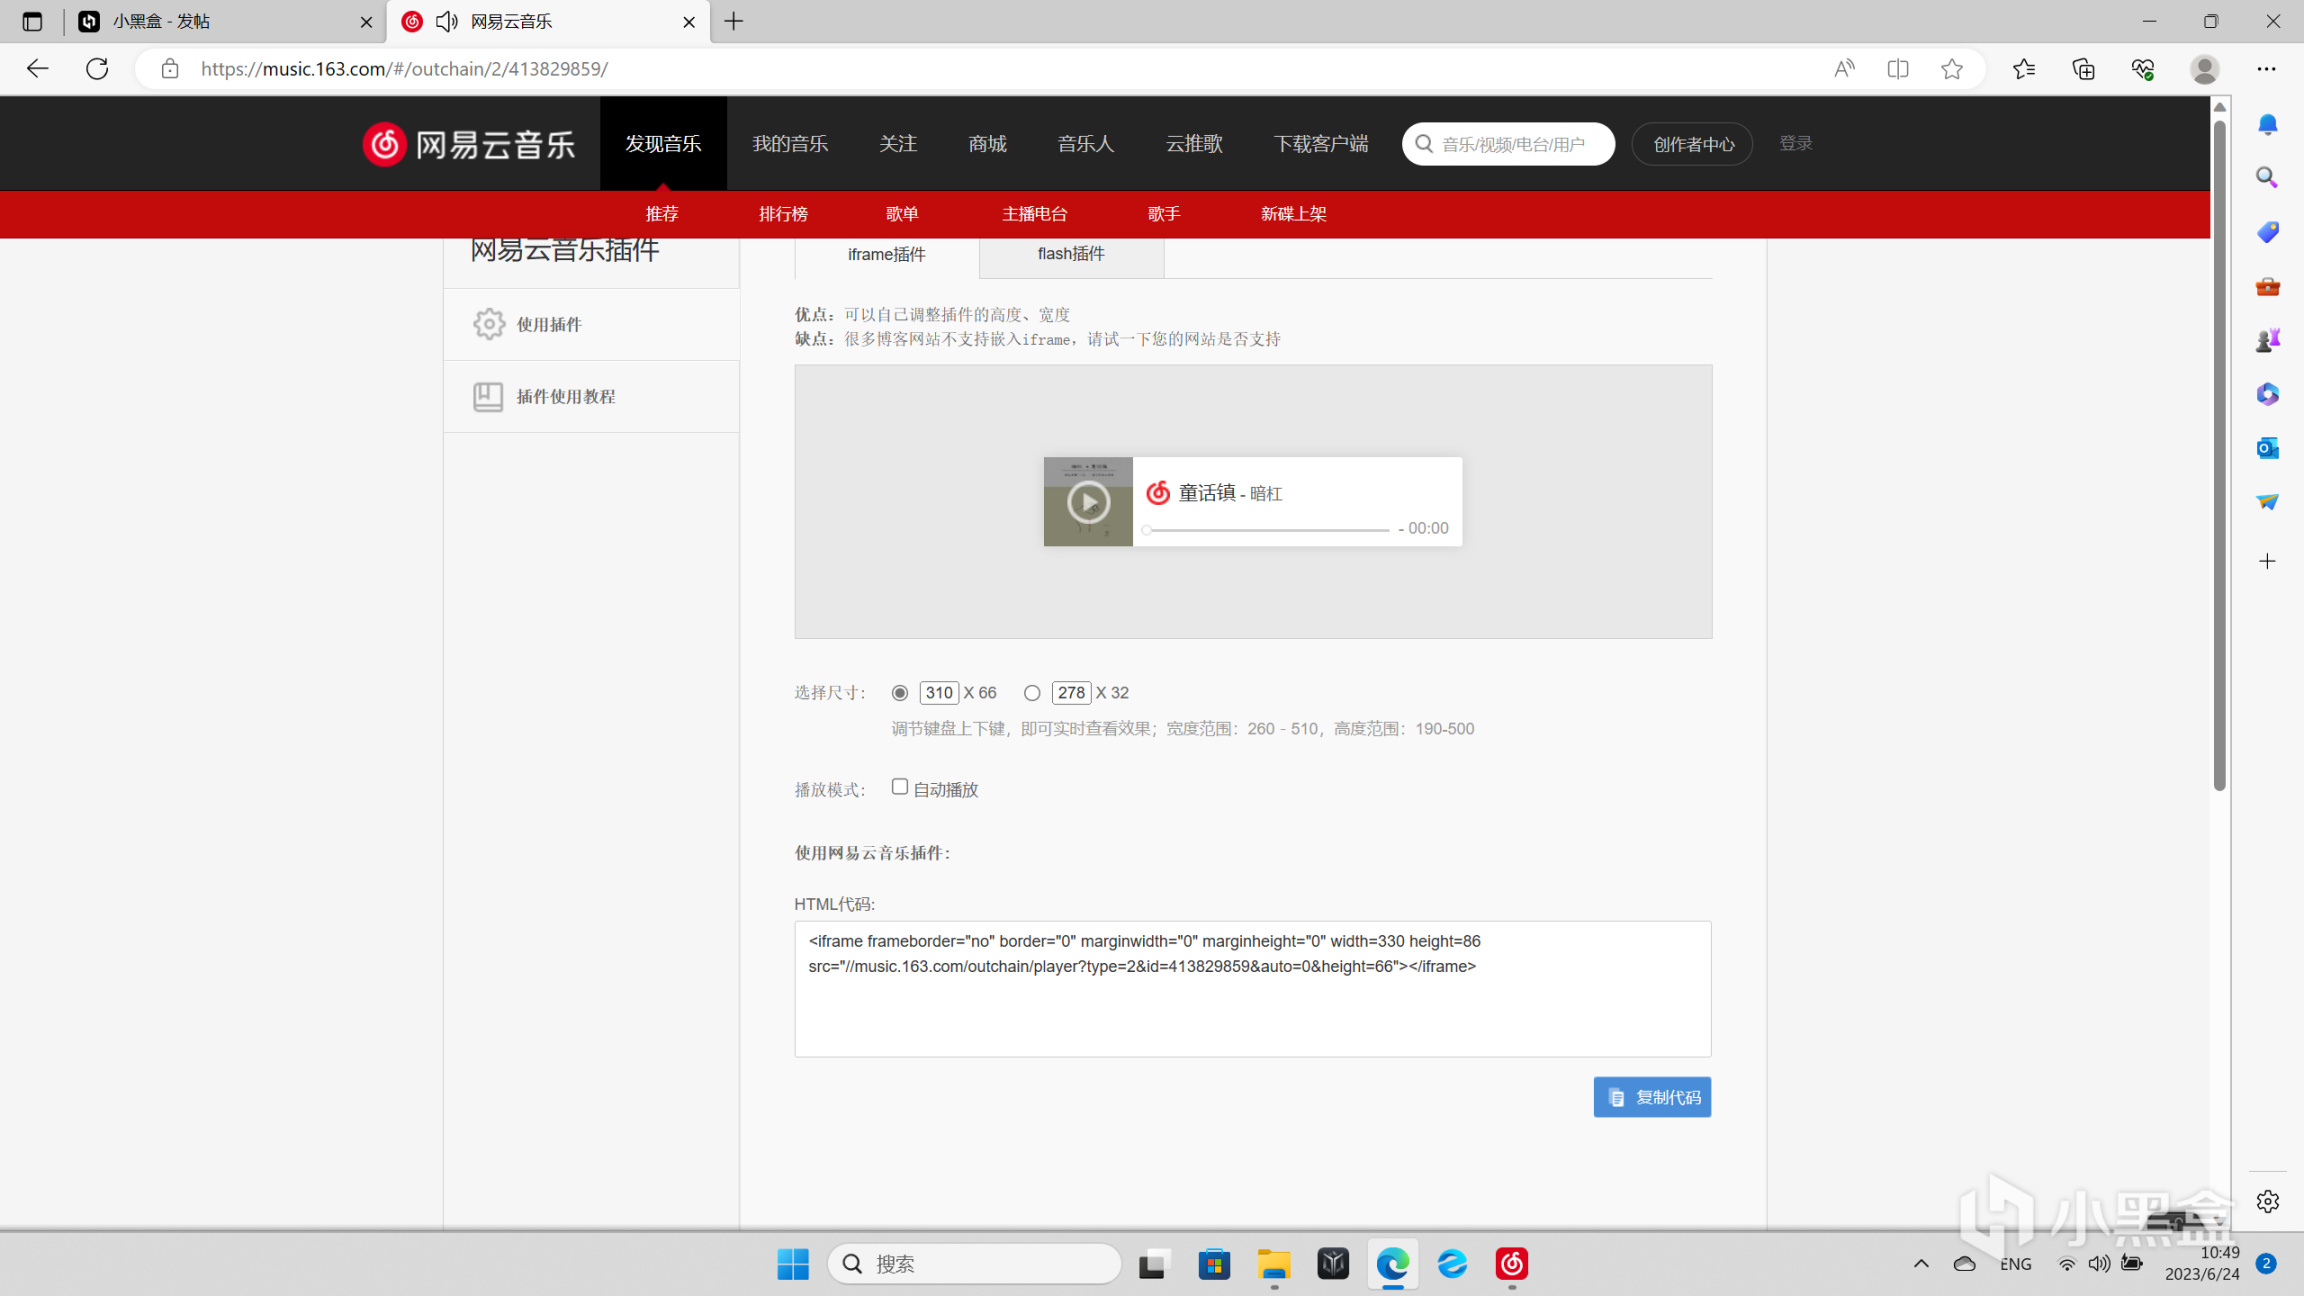Expand Edge sidebar with plus button

[x=2267, y=562]
